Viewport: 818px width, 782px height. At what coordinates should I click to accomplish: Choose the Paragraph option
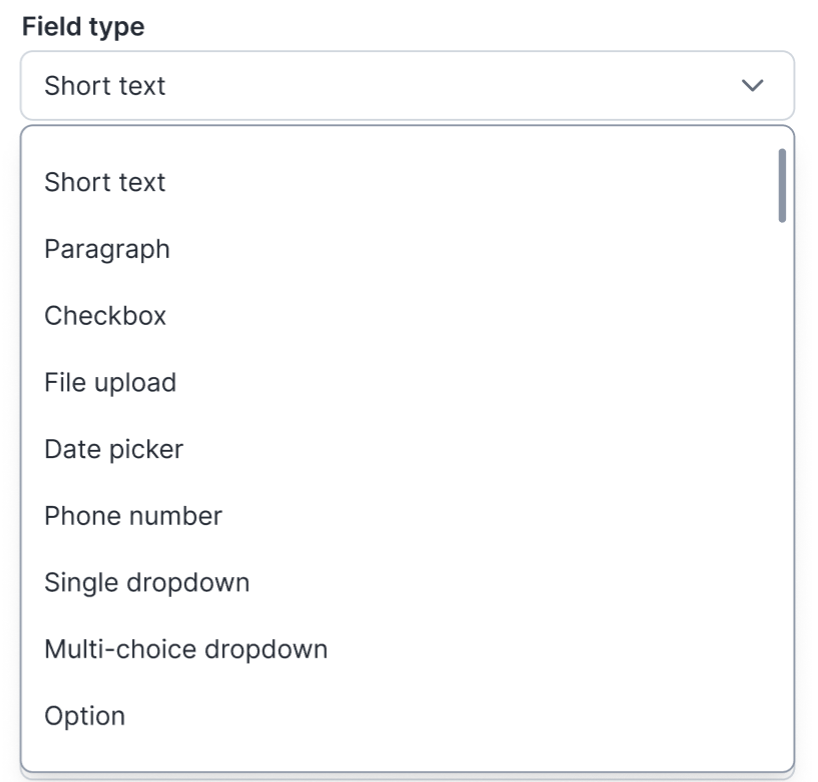coord(107,249)
